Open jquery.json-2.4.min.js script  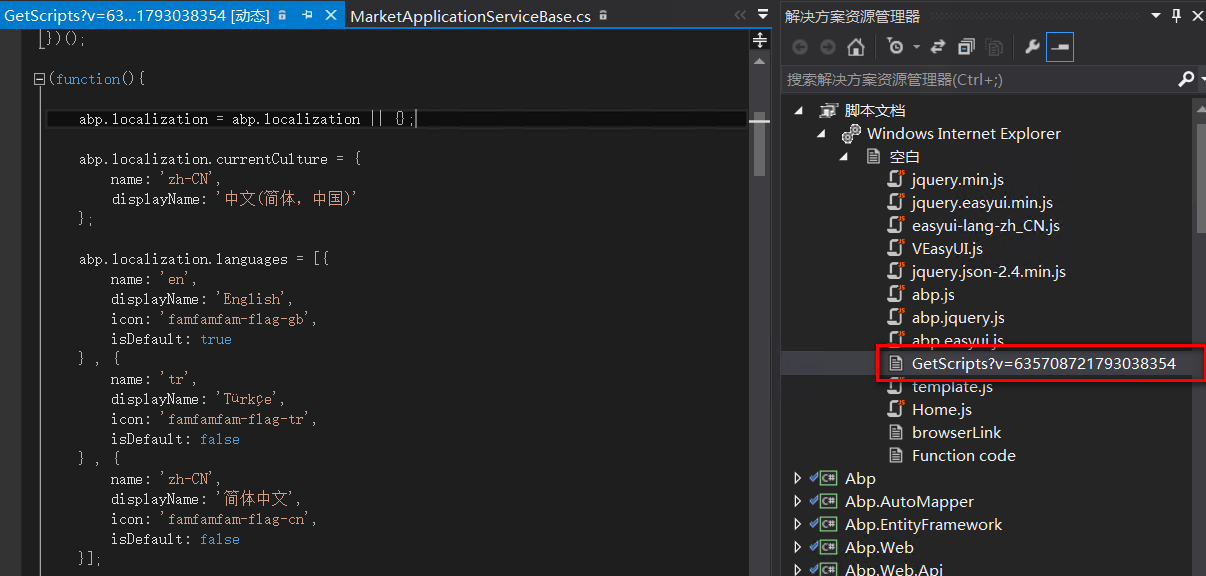[x=989, y=271]
